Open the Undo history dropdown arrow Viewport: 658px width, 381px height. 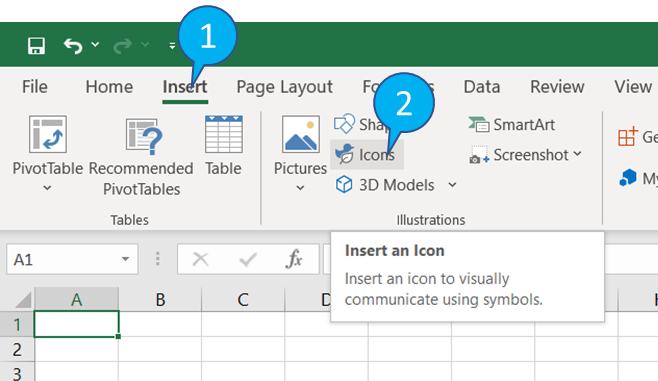coord(95,44)
